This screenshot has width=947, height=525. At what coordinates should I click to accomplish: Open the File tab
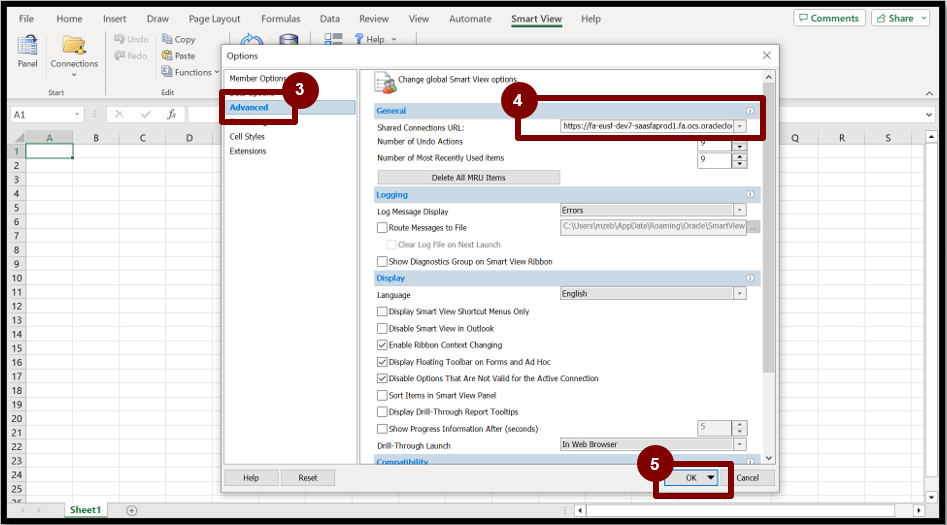click(x=26, y=19)
